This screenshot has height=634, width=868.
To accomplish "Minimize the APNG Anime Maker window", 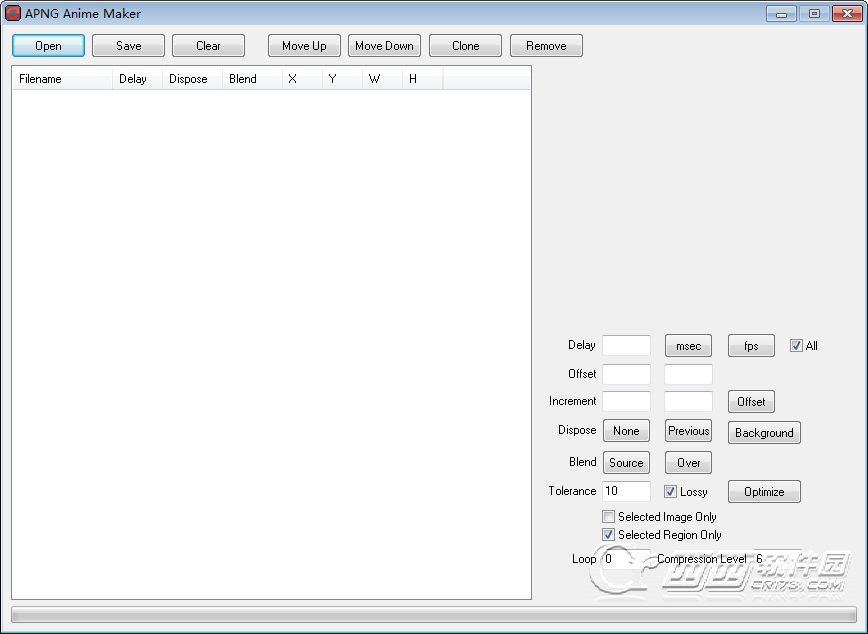I will click(781, 14).
